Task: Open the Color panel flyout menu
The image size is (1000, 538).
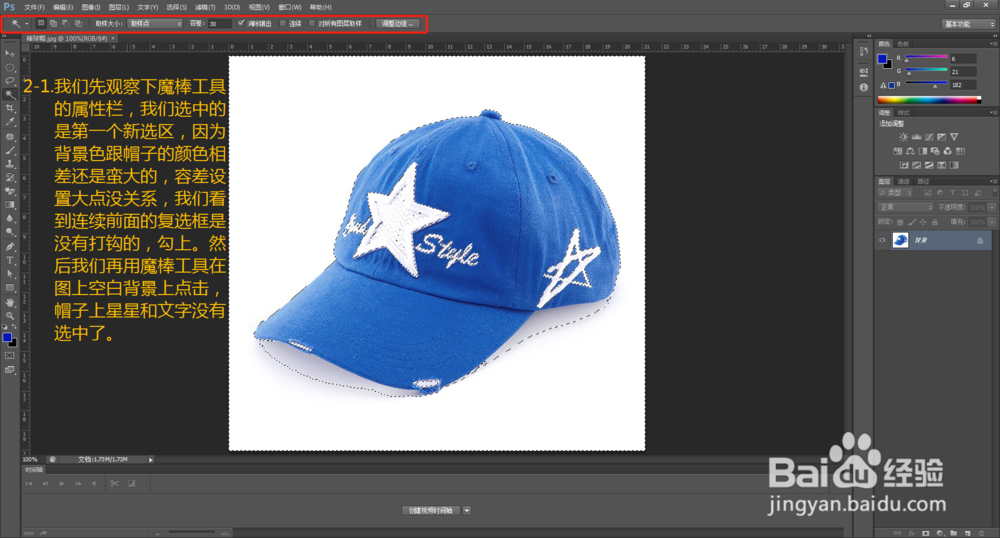Action: click(x=992, y=44)
